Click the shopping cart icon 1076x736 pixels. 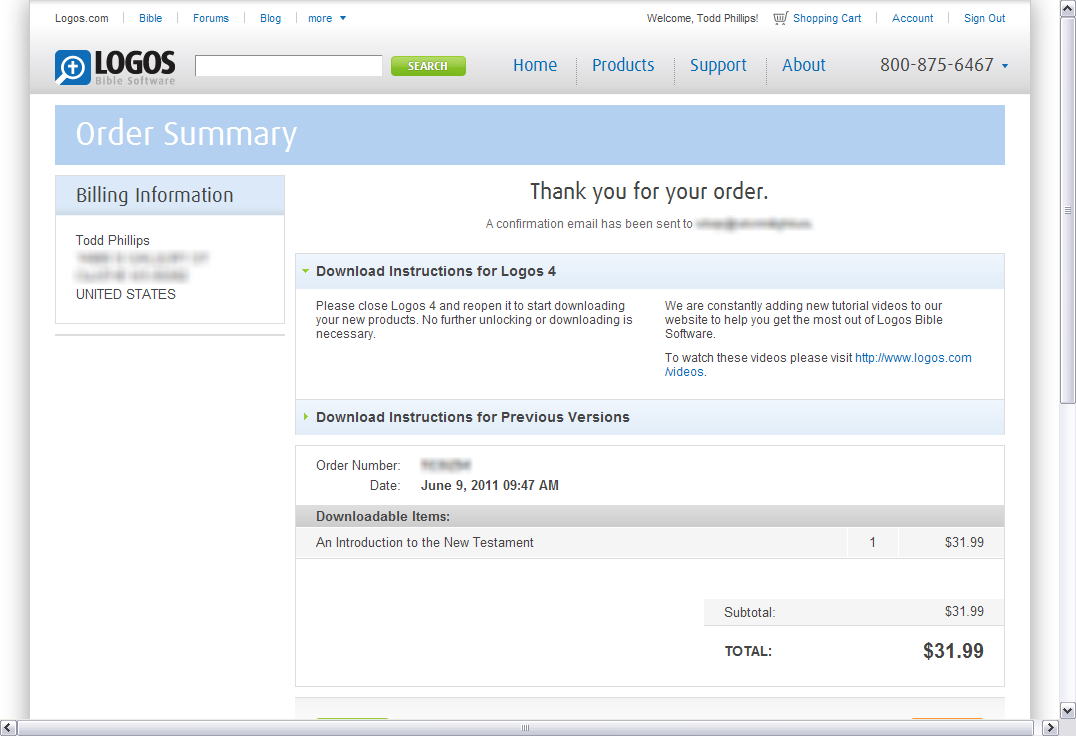point(780,19)
